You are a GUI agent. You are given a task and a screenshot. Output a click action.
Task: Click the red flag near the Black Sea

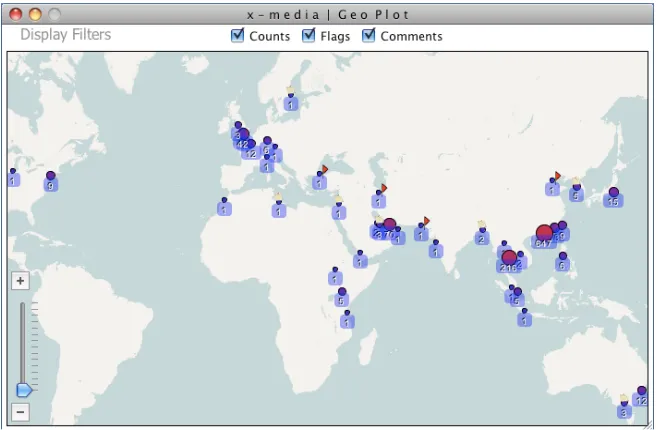click(324, 169)
